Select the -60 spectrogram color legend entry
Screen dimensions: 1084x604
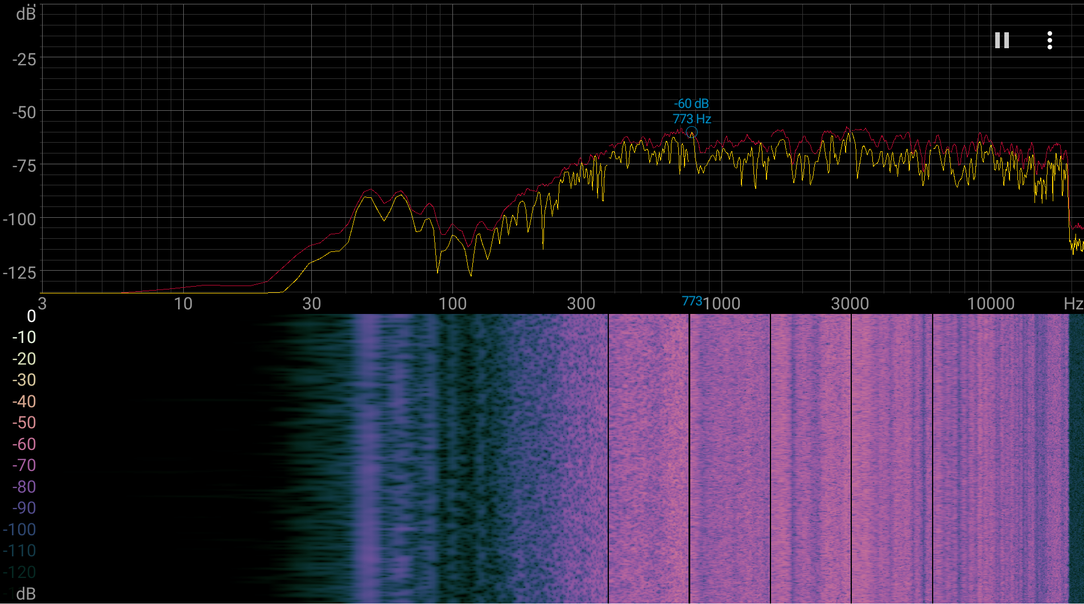coord(24,444)
